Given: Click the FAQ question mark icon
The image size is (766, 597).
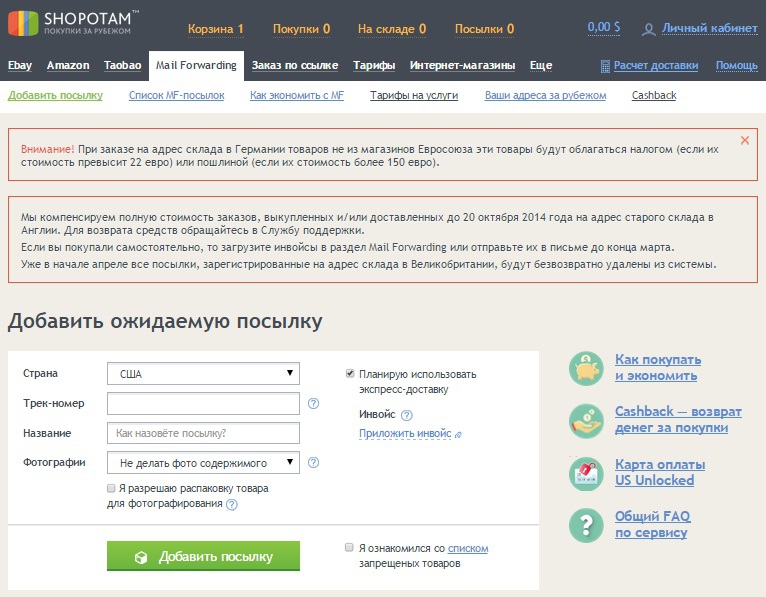Looking at the screenshot, I should [x=586, y=525].
